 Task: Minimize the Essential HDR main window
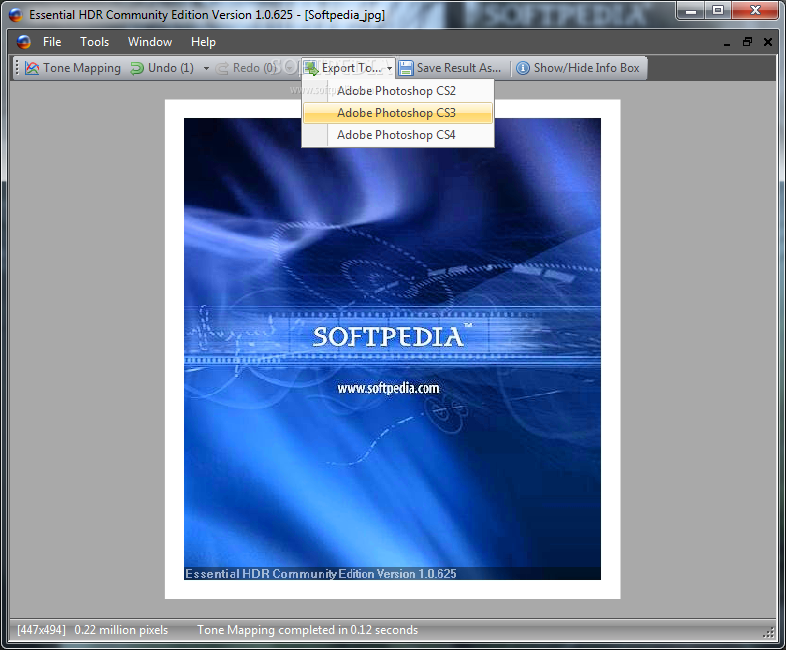[691, 11]
